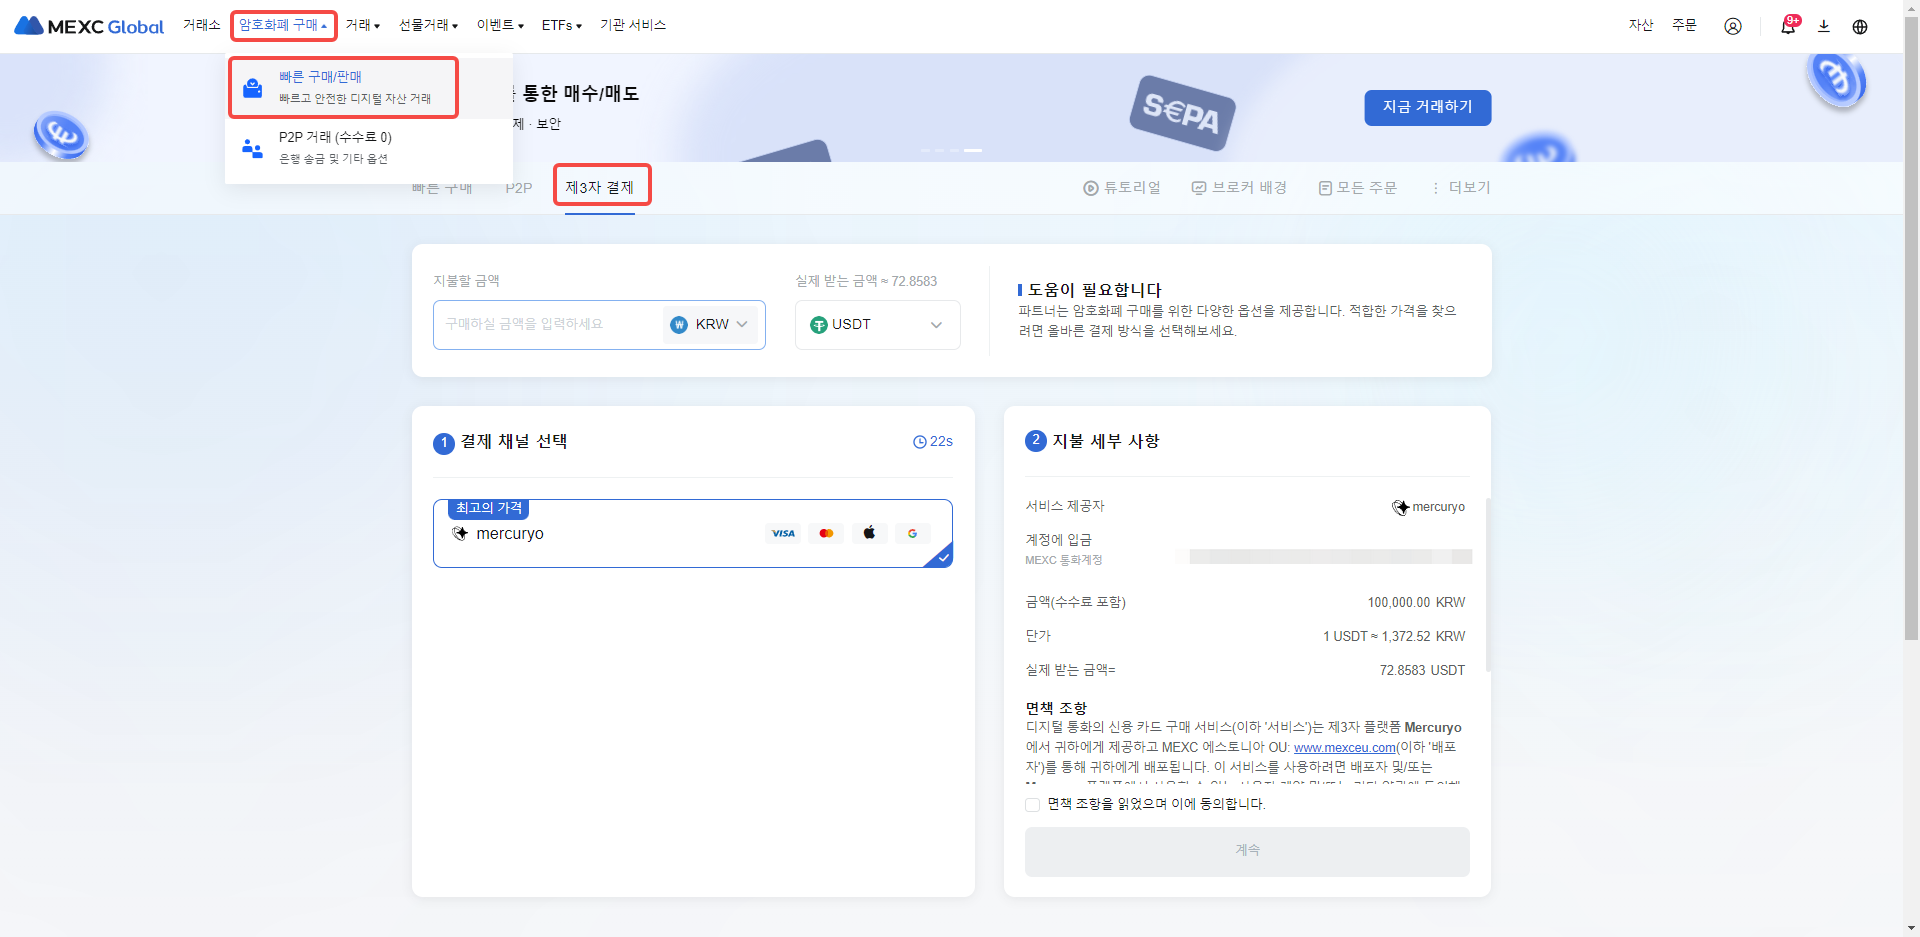Click the MEXC Global logo

pos(89,26)
